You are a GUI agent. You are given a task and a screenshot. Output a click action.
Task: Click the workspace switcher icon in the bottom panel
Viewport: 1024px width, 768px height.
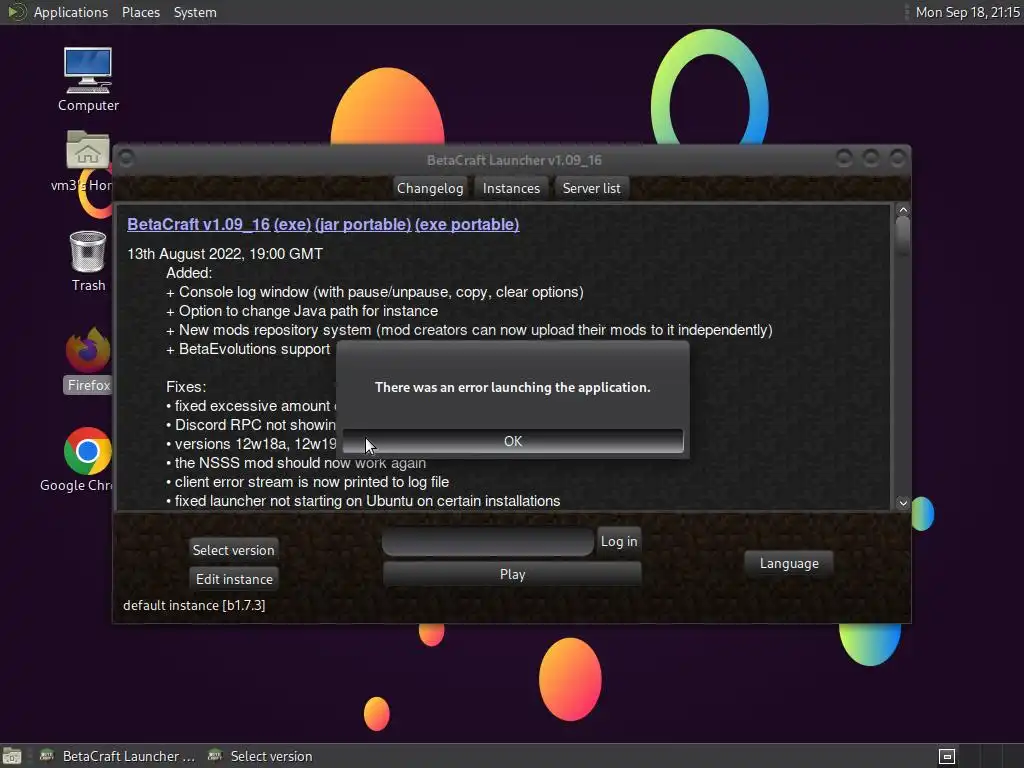(x=947, y=756)
